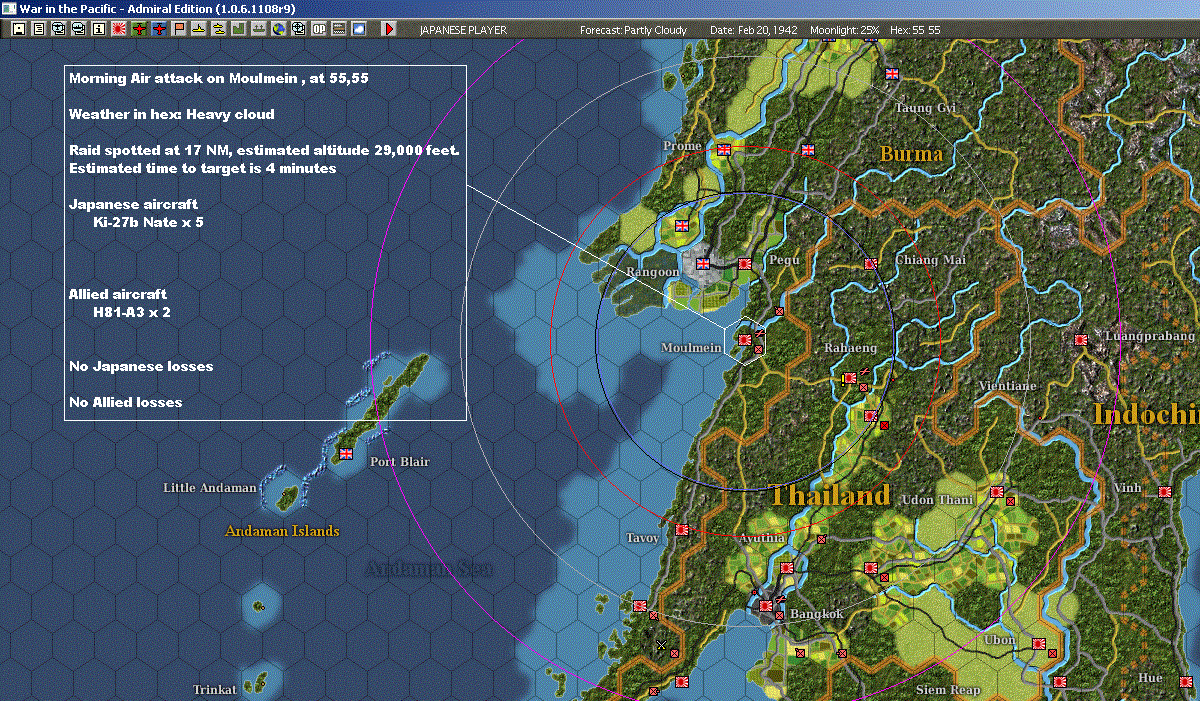Select the Japanese flag base at Pegu

click(x=745, y=264)
